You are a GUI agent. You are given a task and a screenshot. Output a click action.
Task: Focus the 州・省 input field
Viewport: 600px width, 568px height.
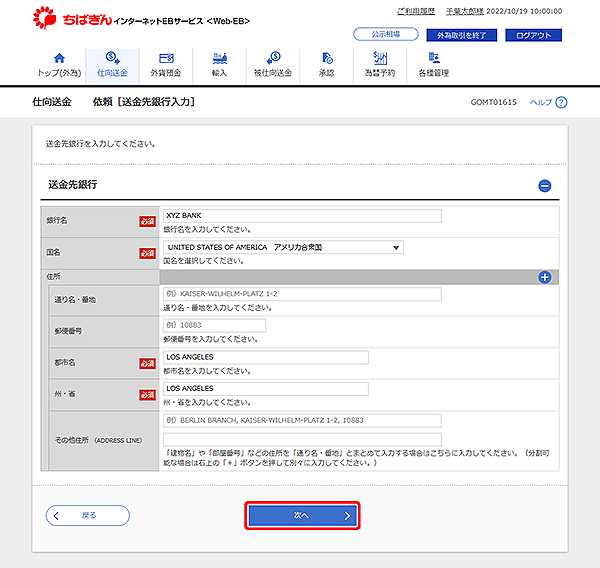[266, 388]
